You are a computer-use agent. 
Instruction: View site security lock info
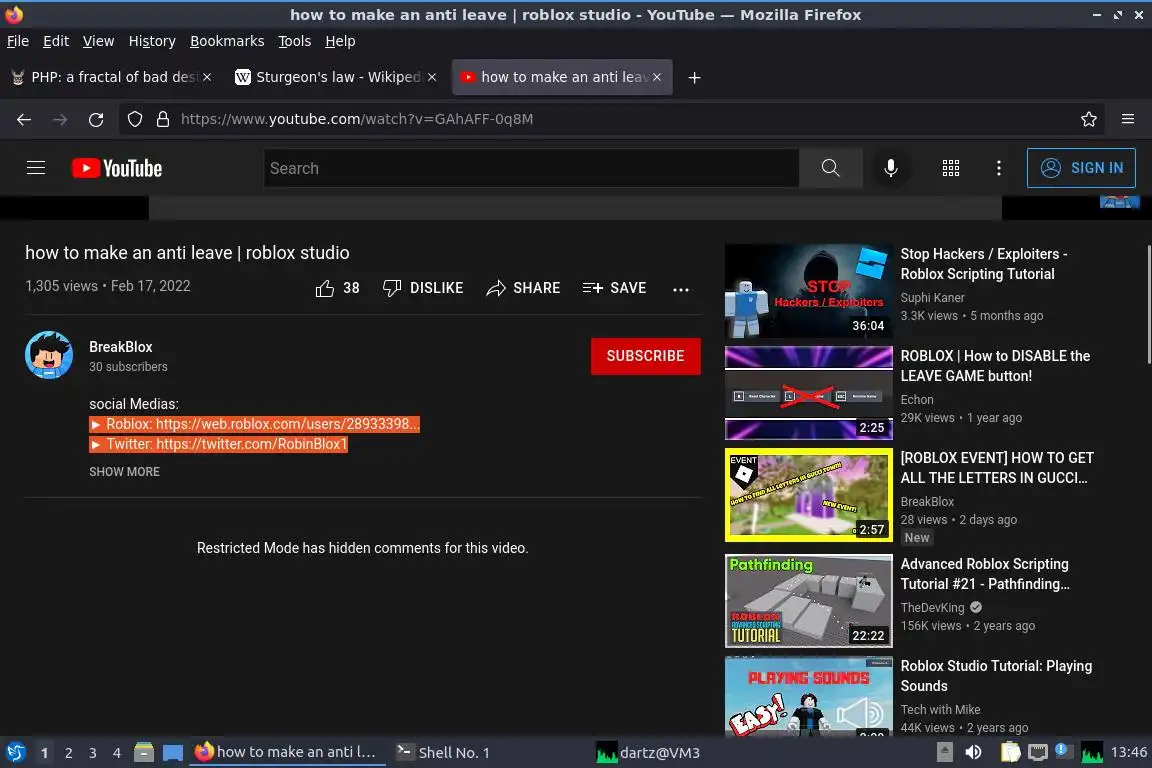point(163,119)
